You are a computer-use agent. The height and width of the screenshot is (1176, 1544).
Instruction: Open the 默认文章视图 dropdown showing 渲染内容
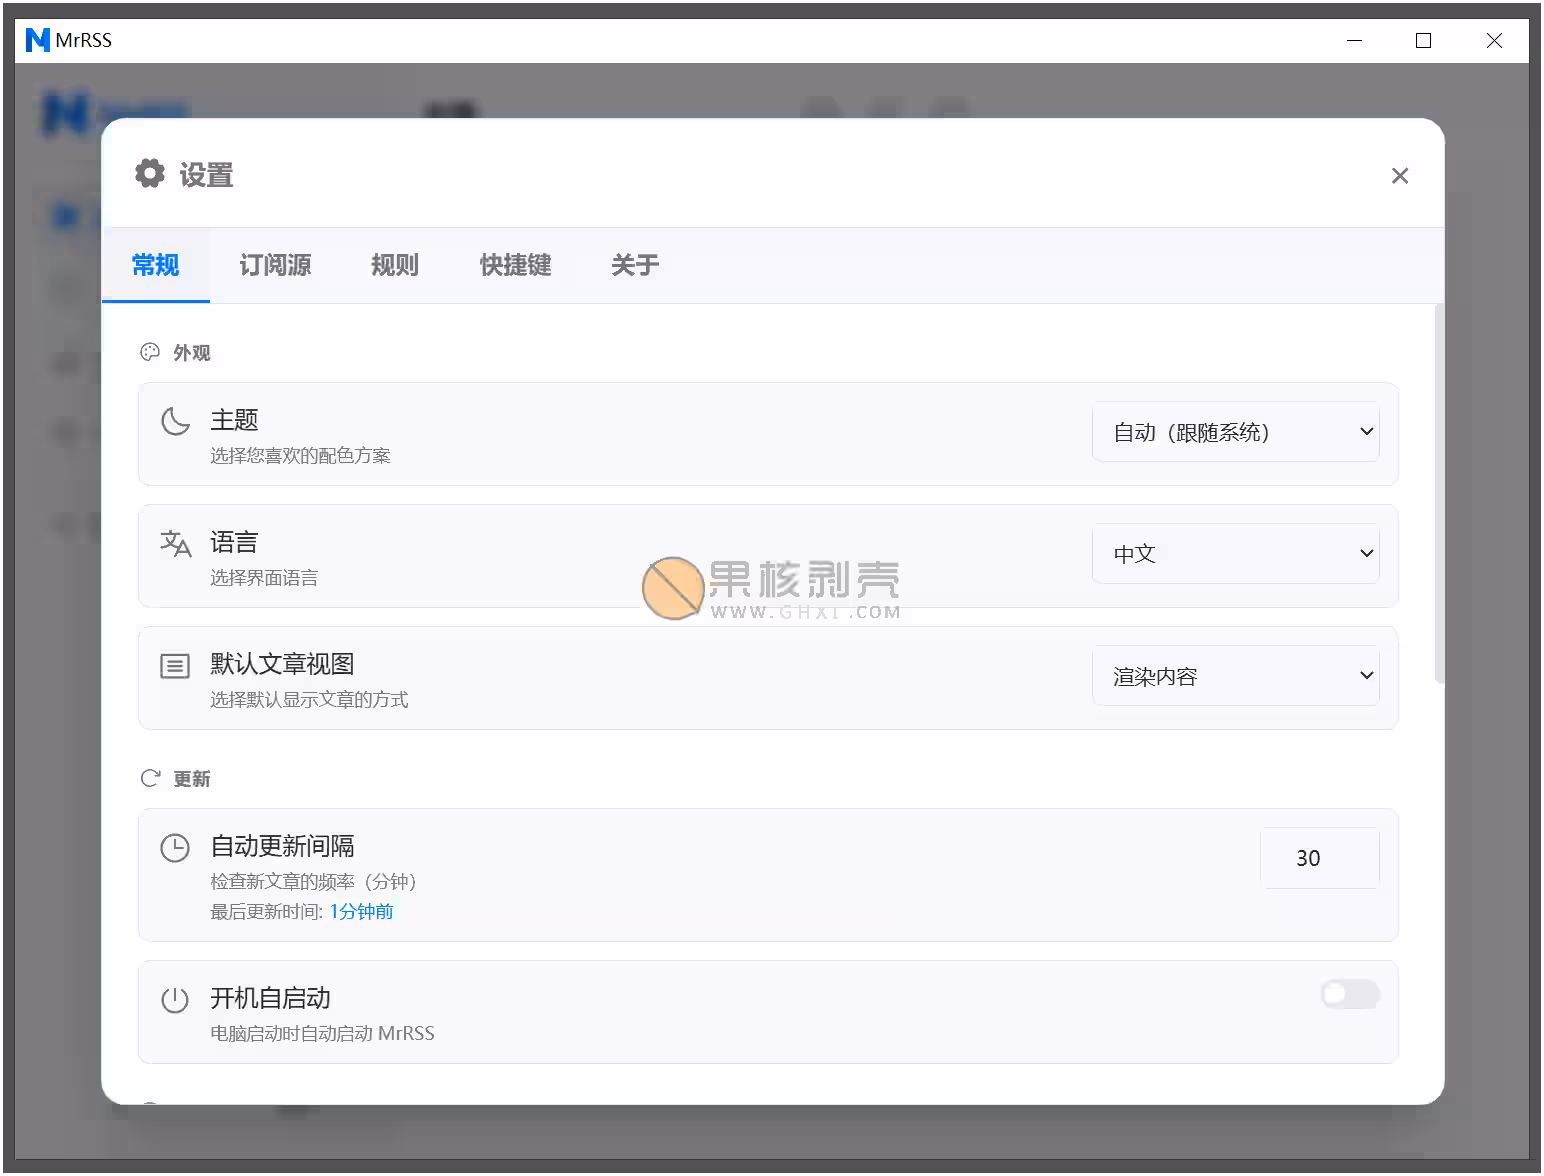tap(1236, 675)
